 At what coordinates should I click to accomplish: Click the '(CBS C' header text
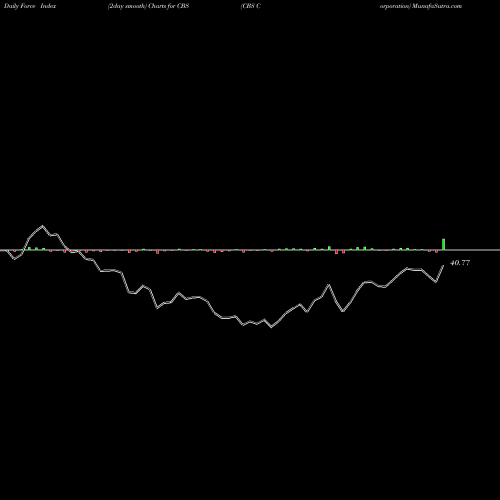click(x=250, y=6)
